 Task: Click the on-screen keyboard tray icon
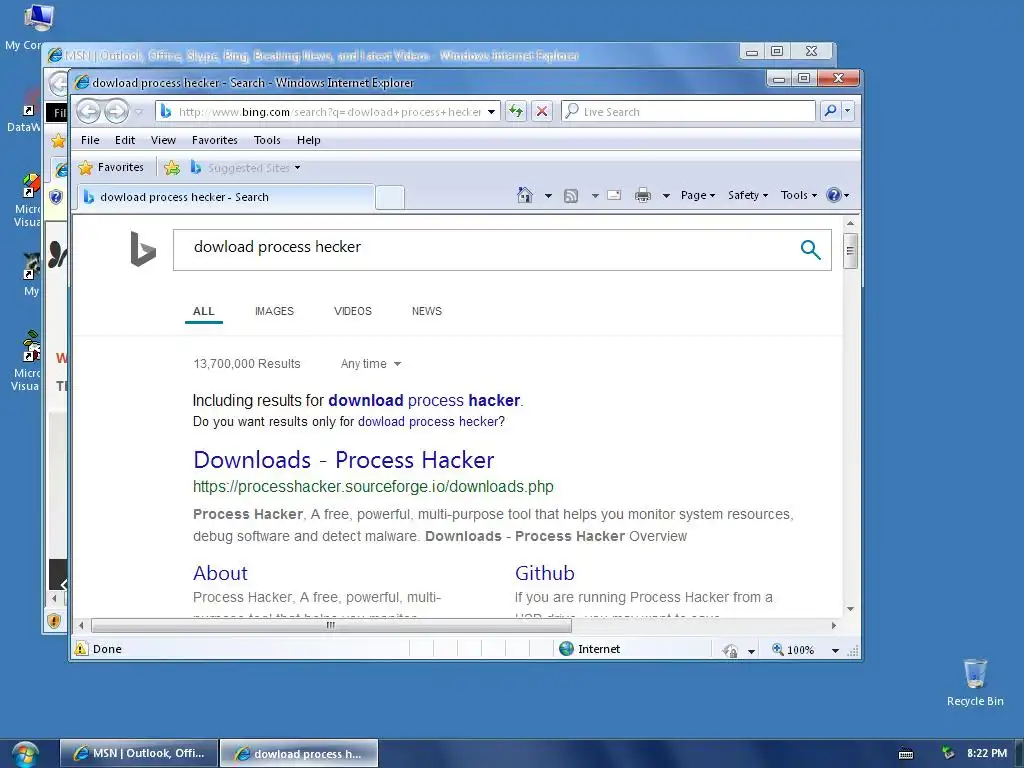pyautogui.click(x=906, y=754)
